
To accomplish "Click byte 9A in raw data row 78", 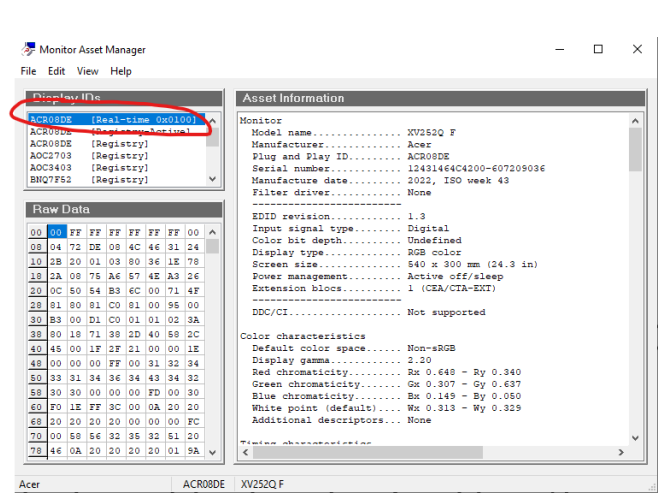I will pos(193,451).
